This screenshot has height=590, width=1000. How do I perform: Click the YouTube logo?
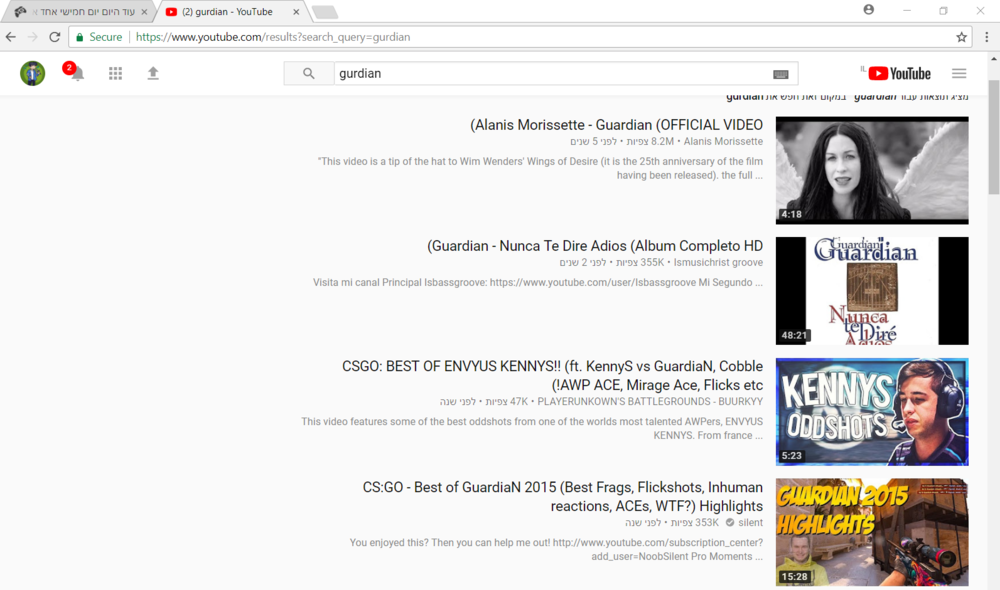(x=899, y=73)
